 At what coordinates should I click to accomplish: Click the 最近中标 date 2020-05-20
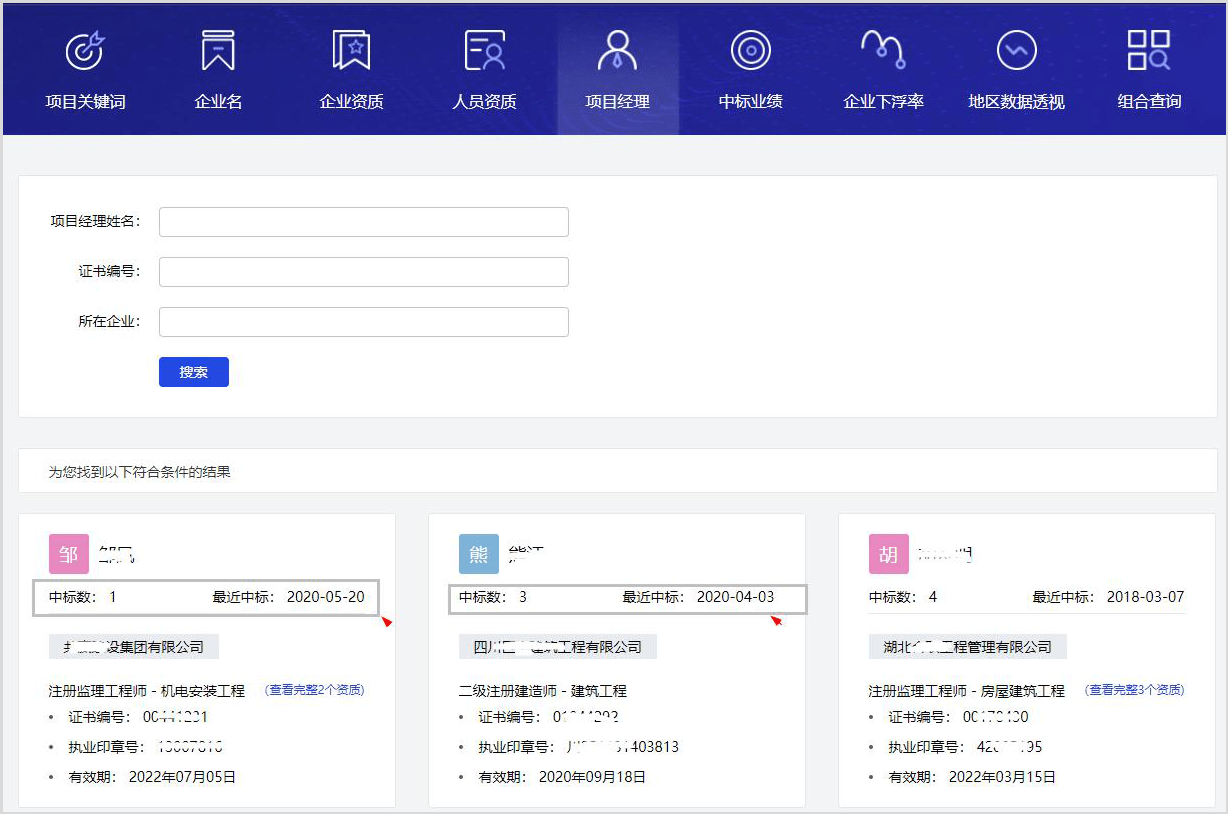pos(326,597)
